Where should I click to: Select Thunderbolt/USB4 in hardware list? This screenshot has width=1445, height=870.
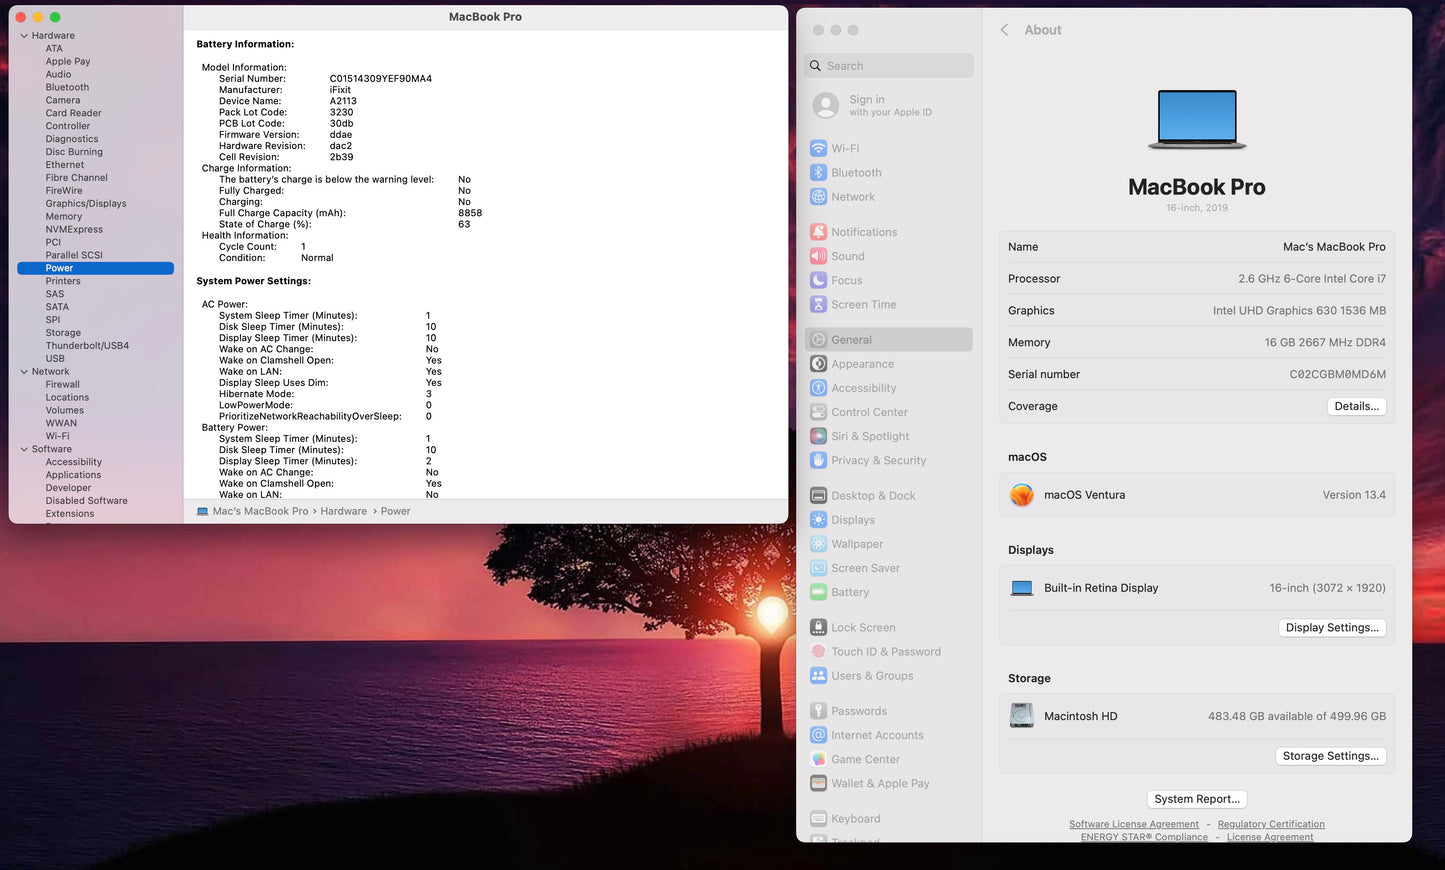87,346
